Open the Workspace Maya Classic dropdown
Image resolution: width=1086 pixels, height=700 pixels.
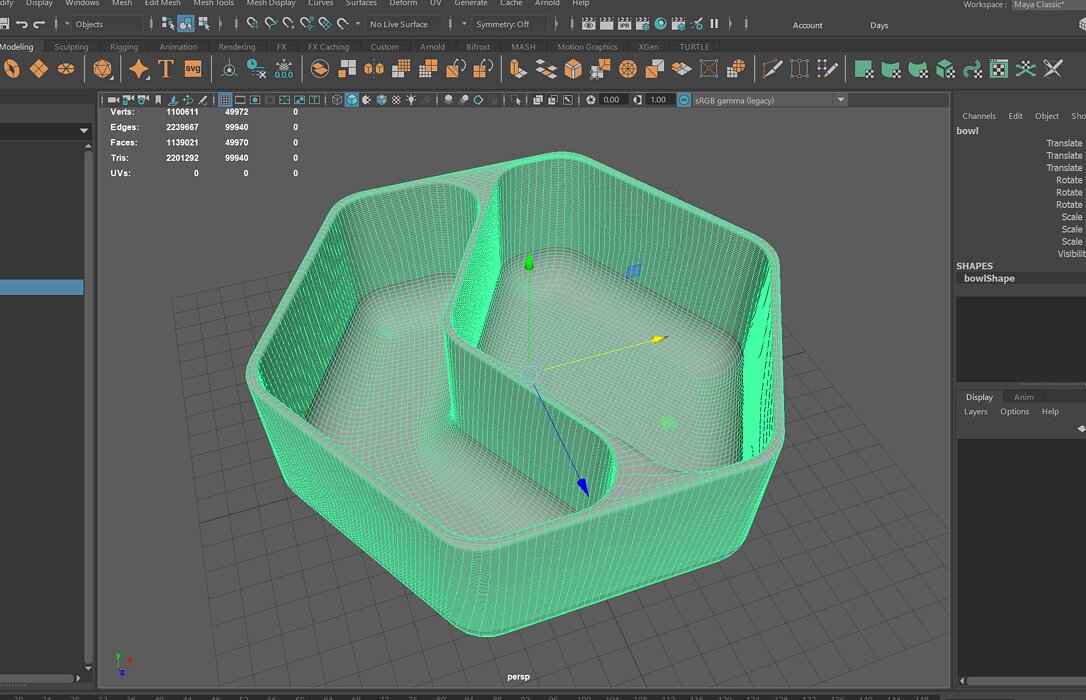[x=1048, y=5]
